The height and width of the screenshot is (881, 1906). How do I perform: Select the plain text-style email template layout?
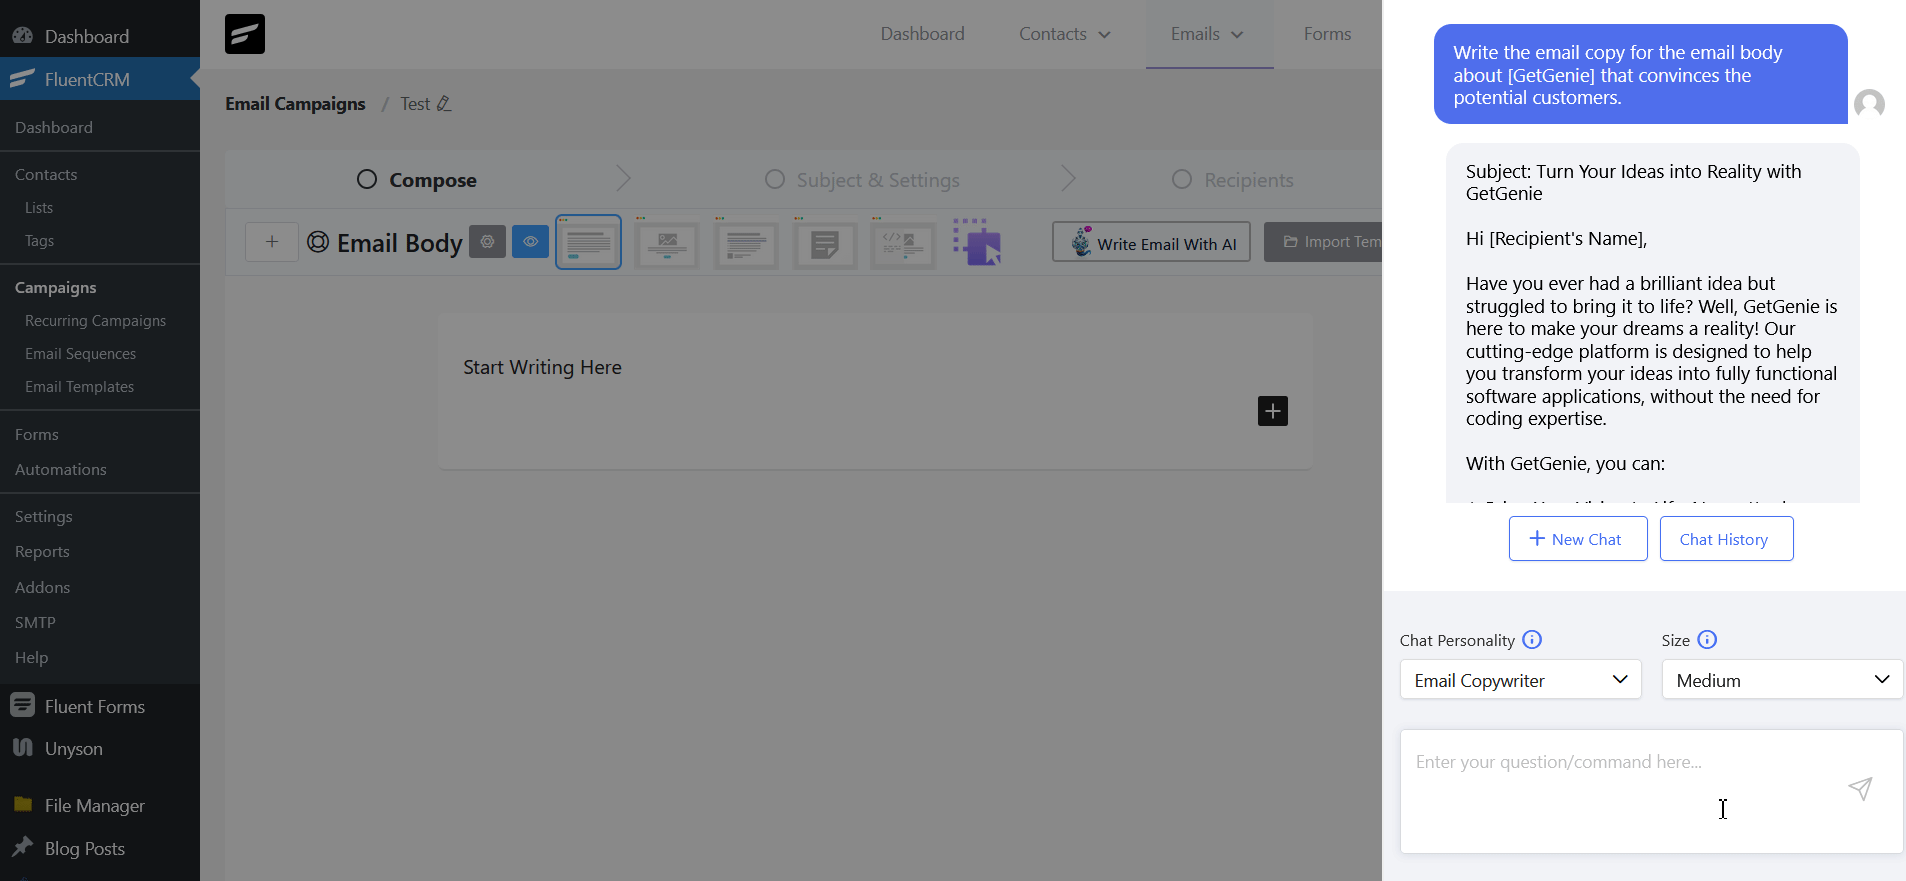pyautogui.click(x=746, y=243)
